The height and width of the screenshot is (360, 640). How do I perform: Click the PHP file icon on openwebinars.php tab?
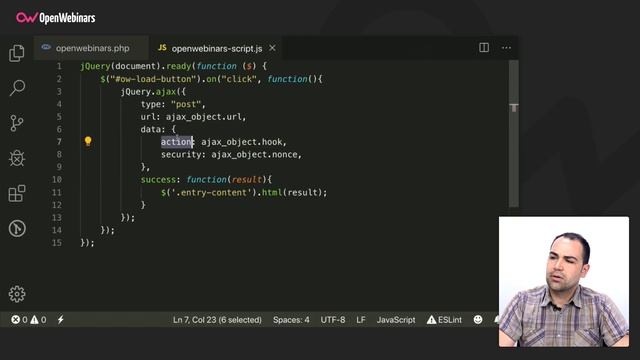click(x=46, y=47)
